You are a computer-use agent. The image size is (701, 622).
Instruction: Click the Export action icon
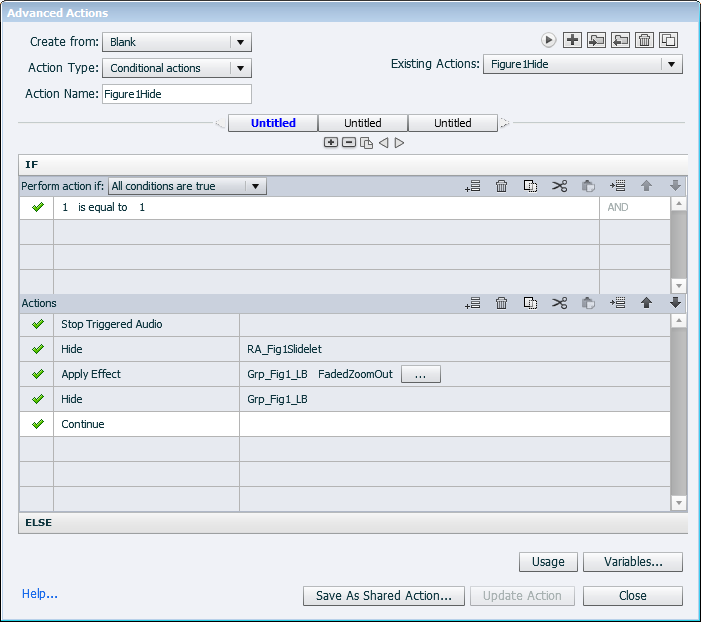pos(621,40)
